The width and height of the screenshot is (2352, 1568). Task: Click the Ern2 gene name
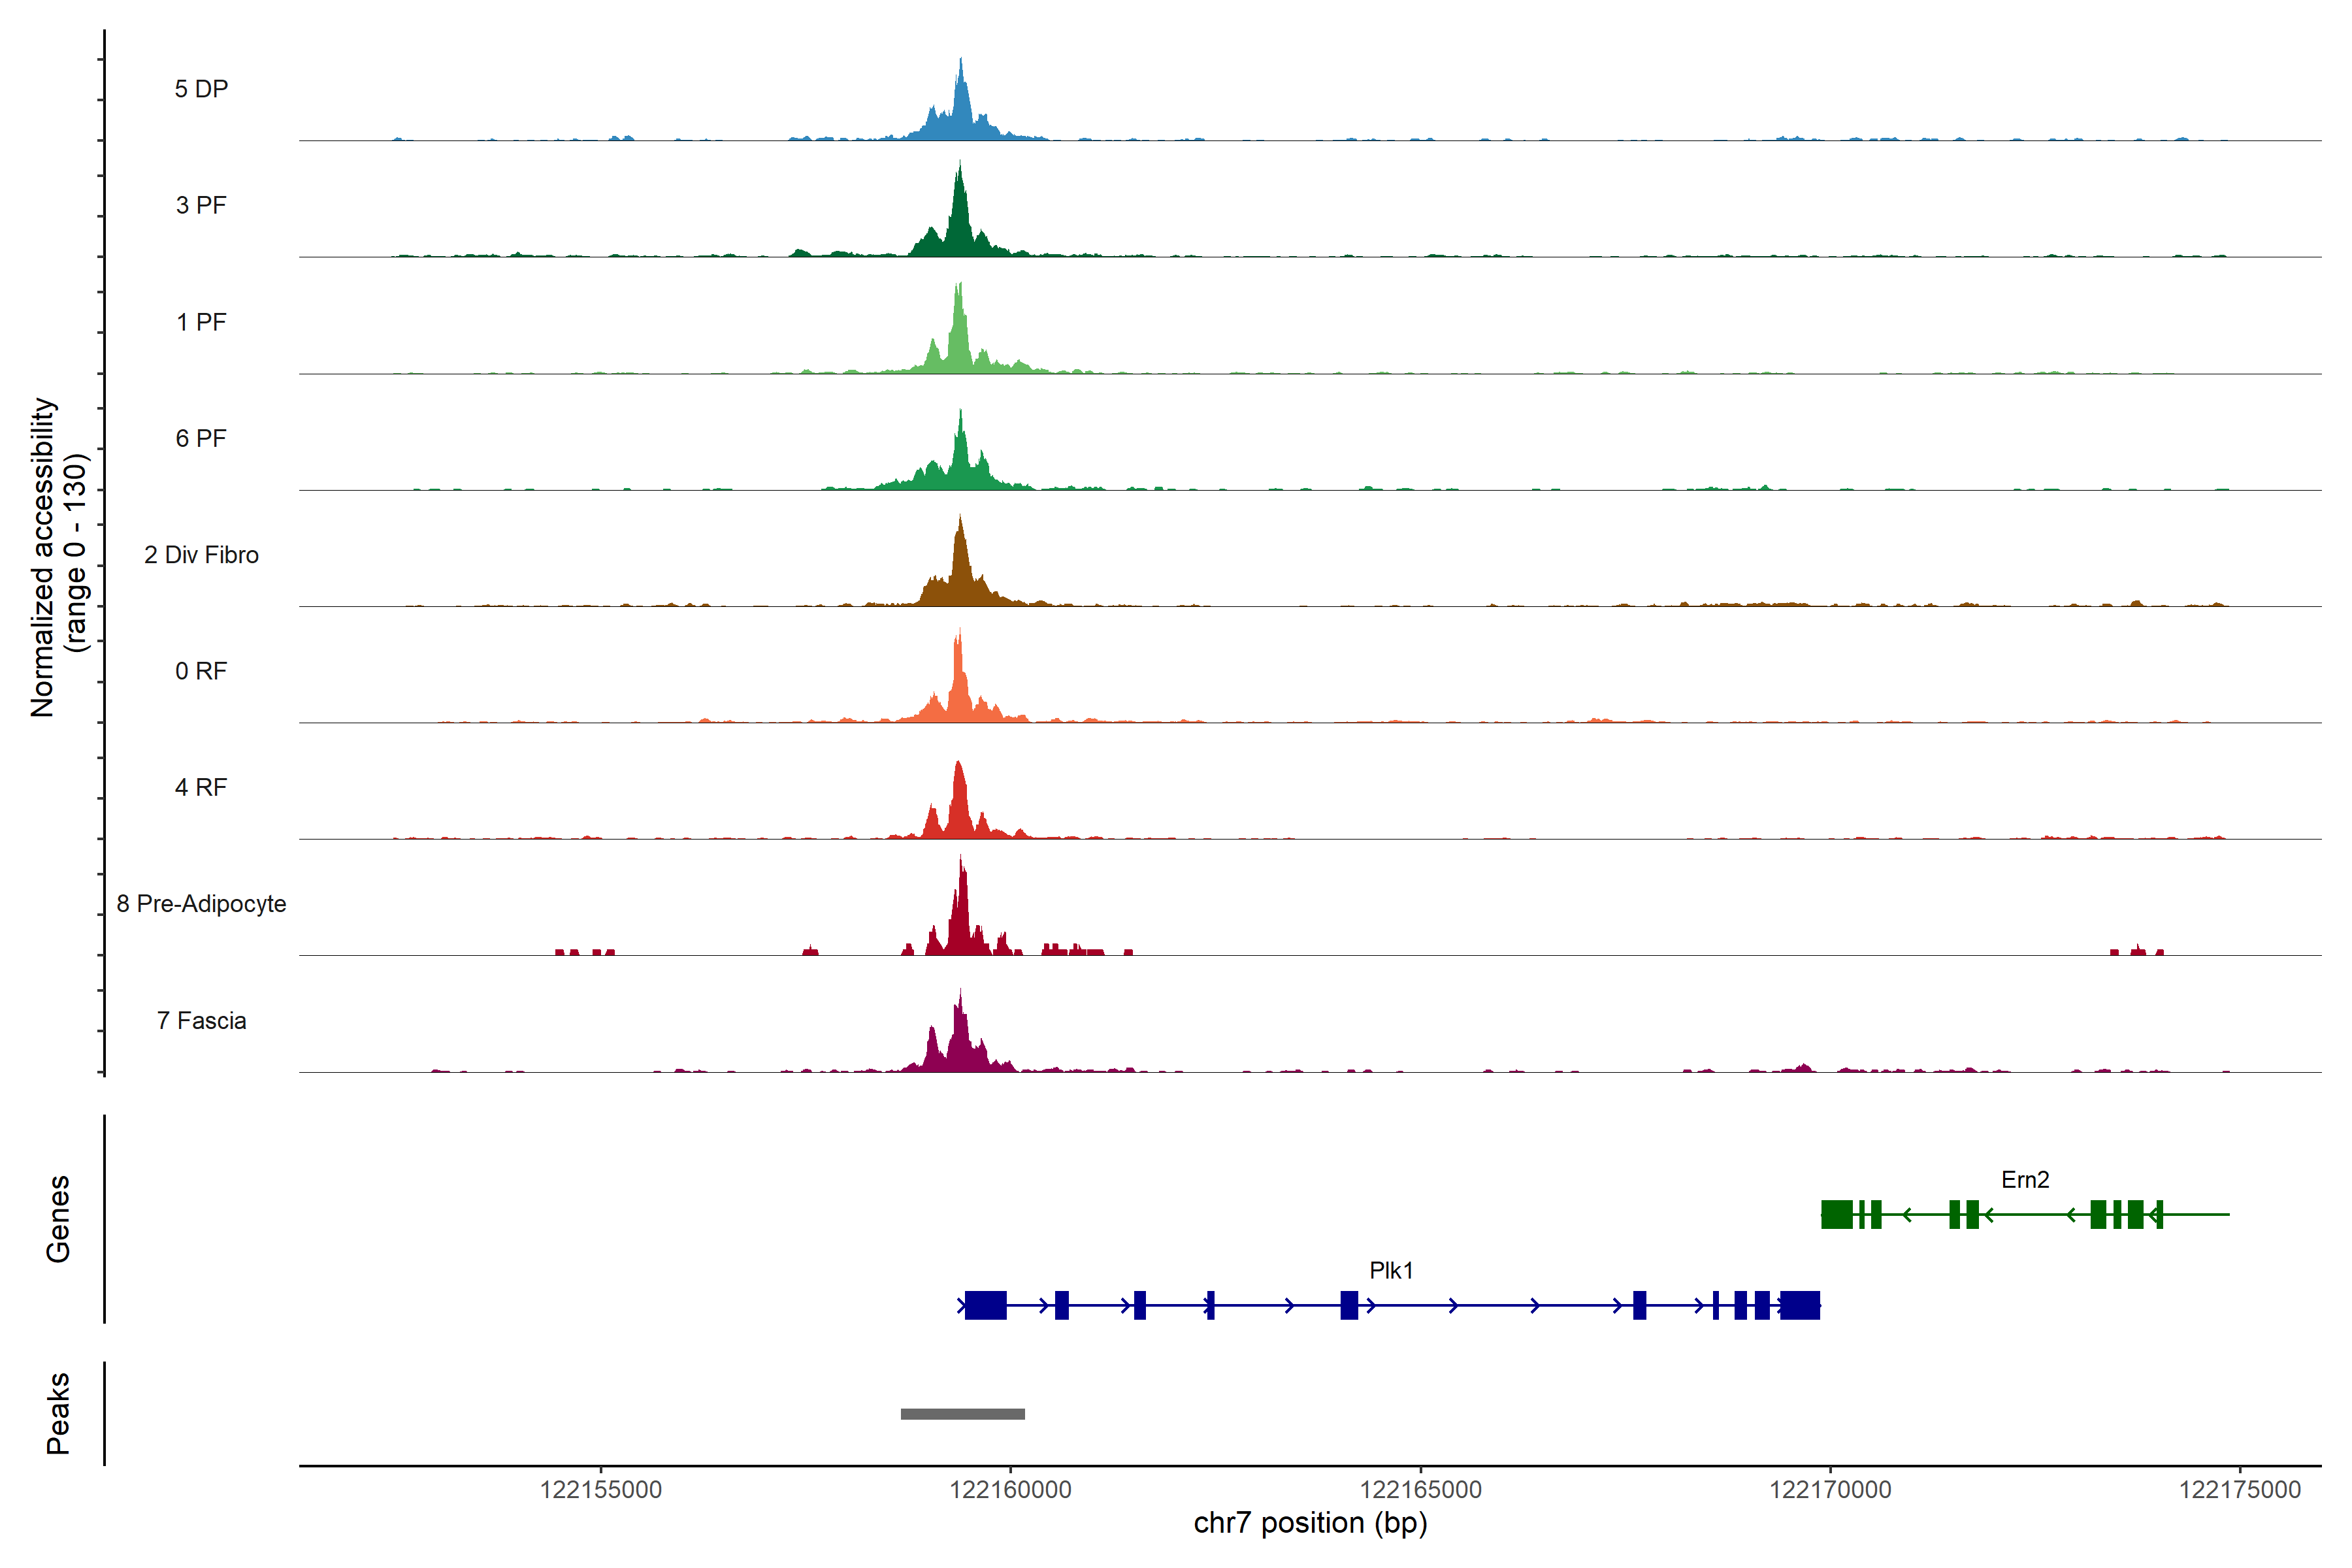click(2025, 1180)
